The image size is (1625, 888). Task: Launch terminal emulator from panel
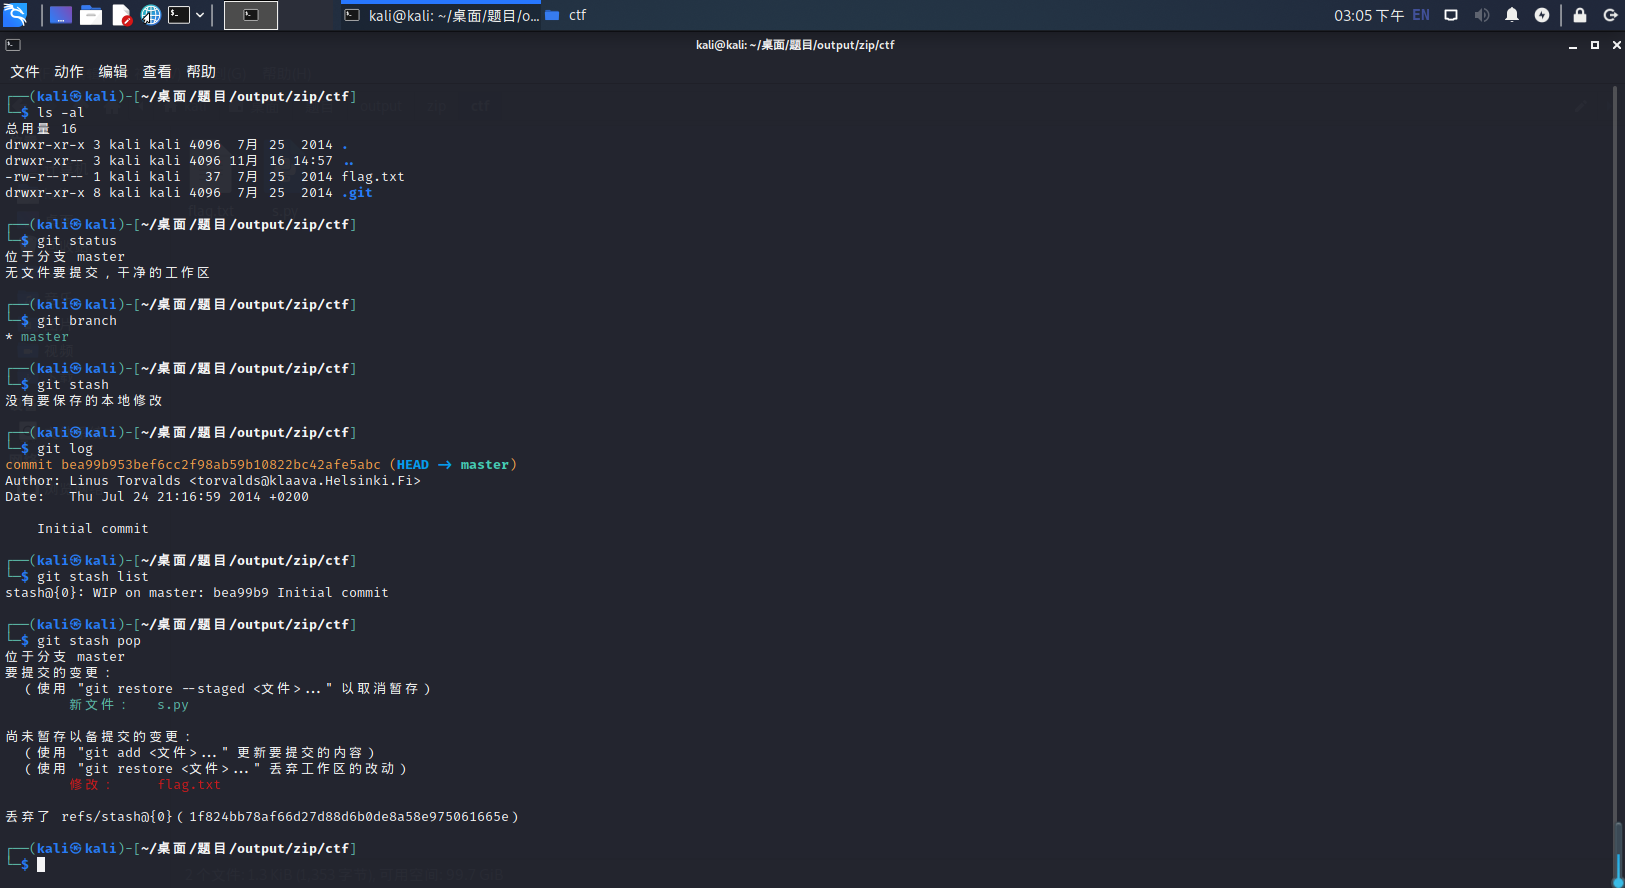click(x=179, y=15)
